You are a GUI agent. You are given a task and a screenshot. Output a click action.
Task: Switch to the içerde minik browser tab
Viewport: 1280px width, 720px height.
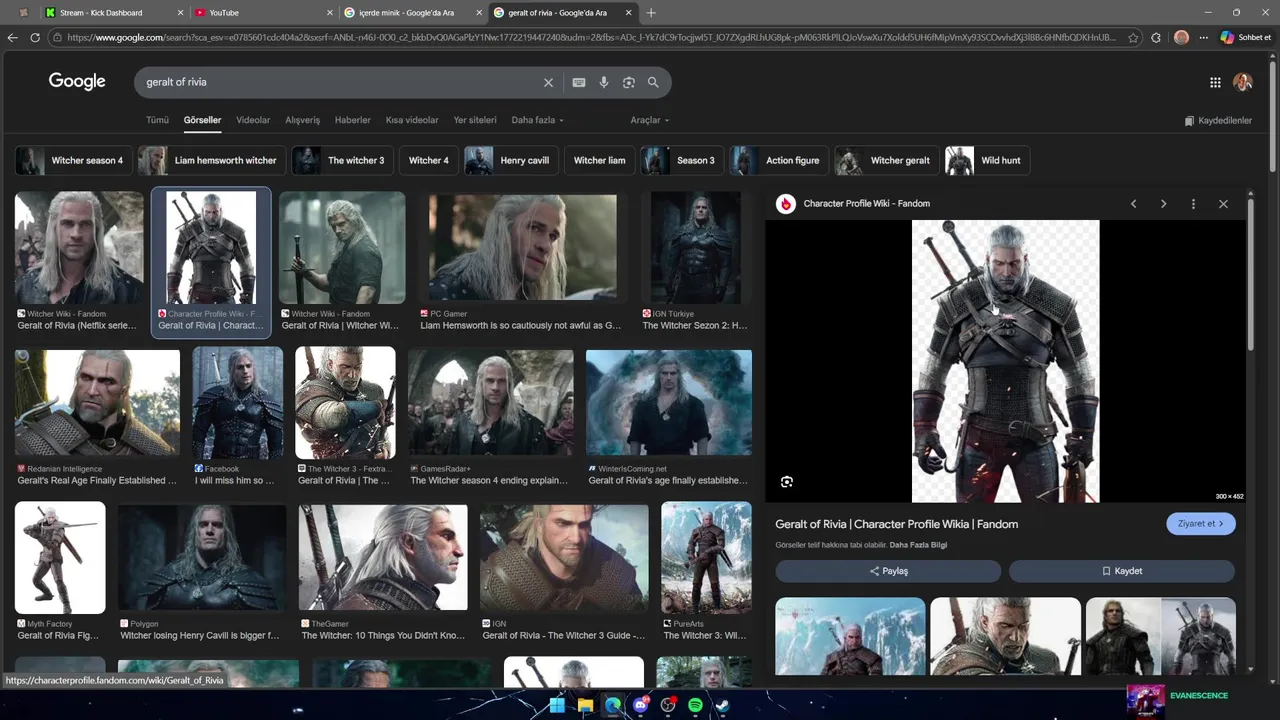tap(412, 13)
